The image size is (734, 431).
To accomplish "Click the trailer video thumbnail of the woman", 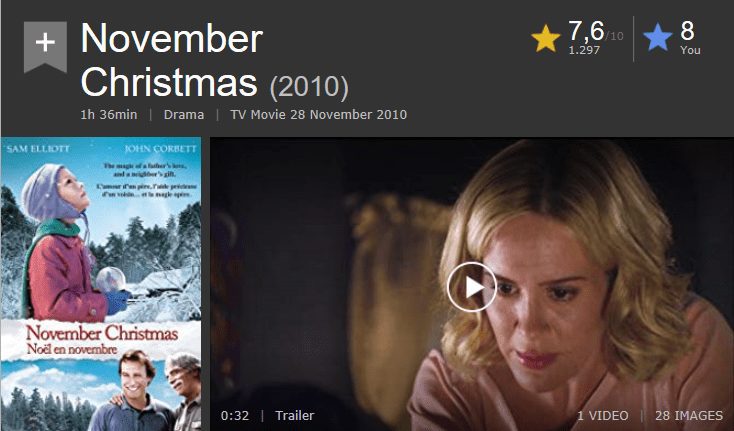I will [x=472, y=284].
